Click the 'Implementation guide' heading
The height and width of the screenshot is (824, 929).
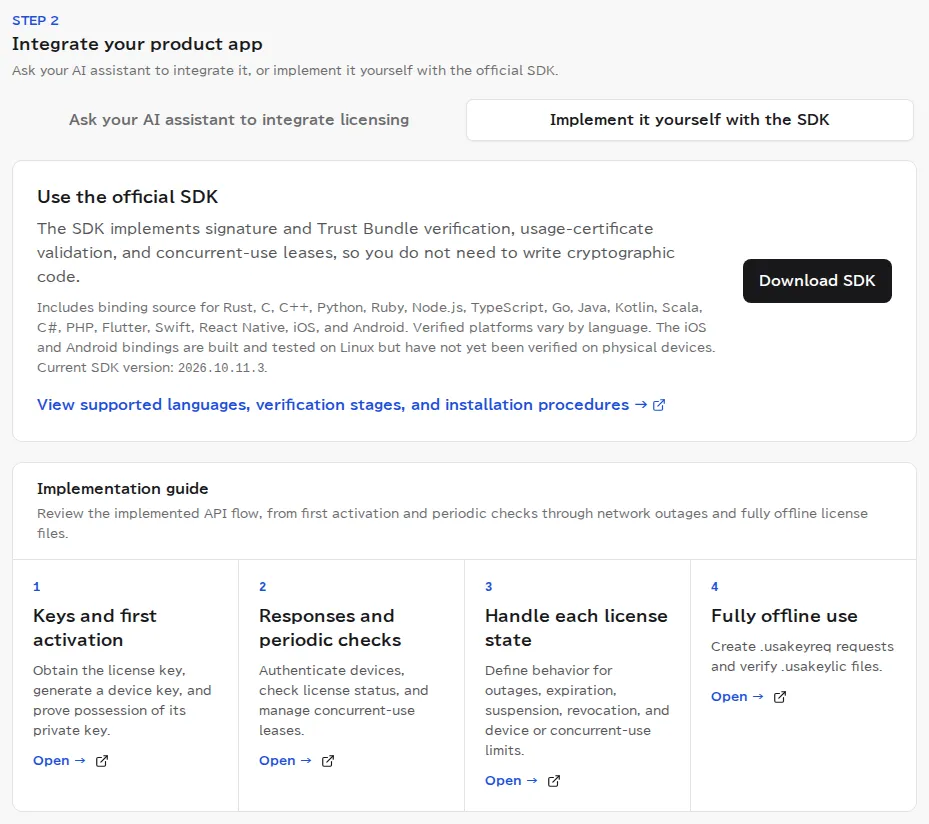click(x=123, y=489)
